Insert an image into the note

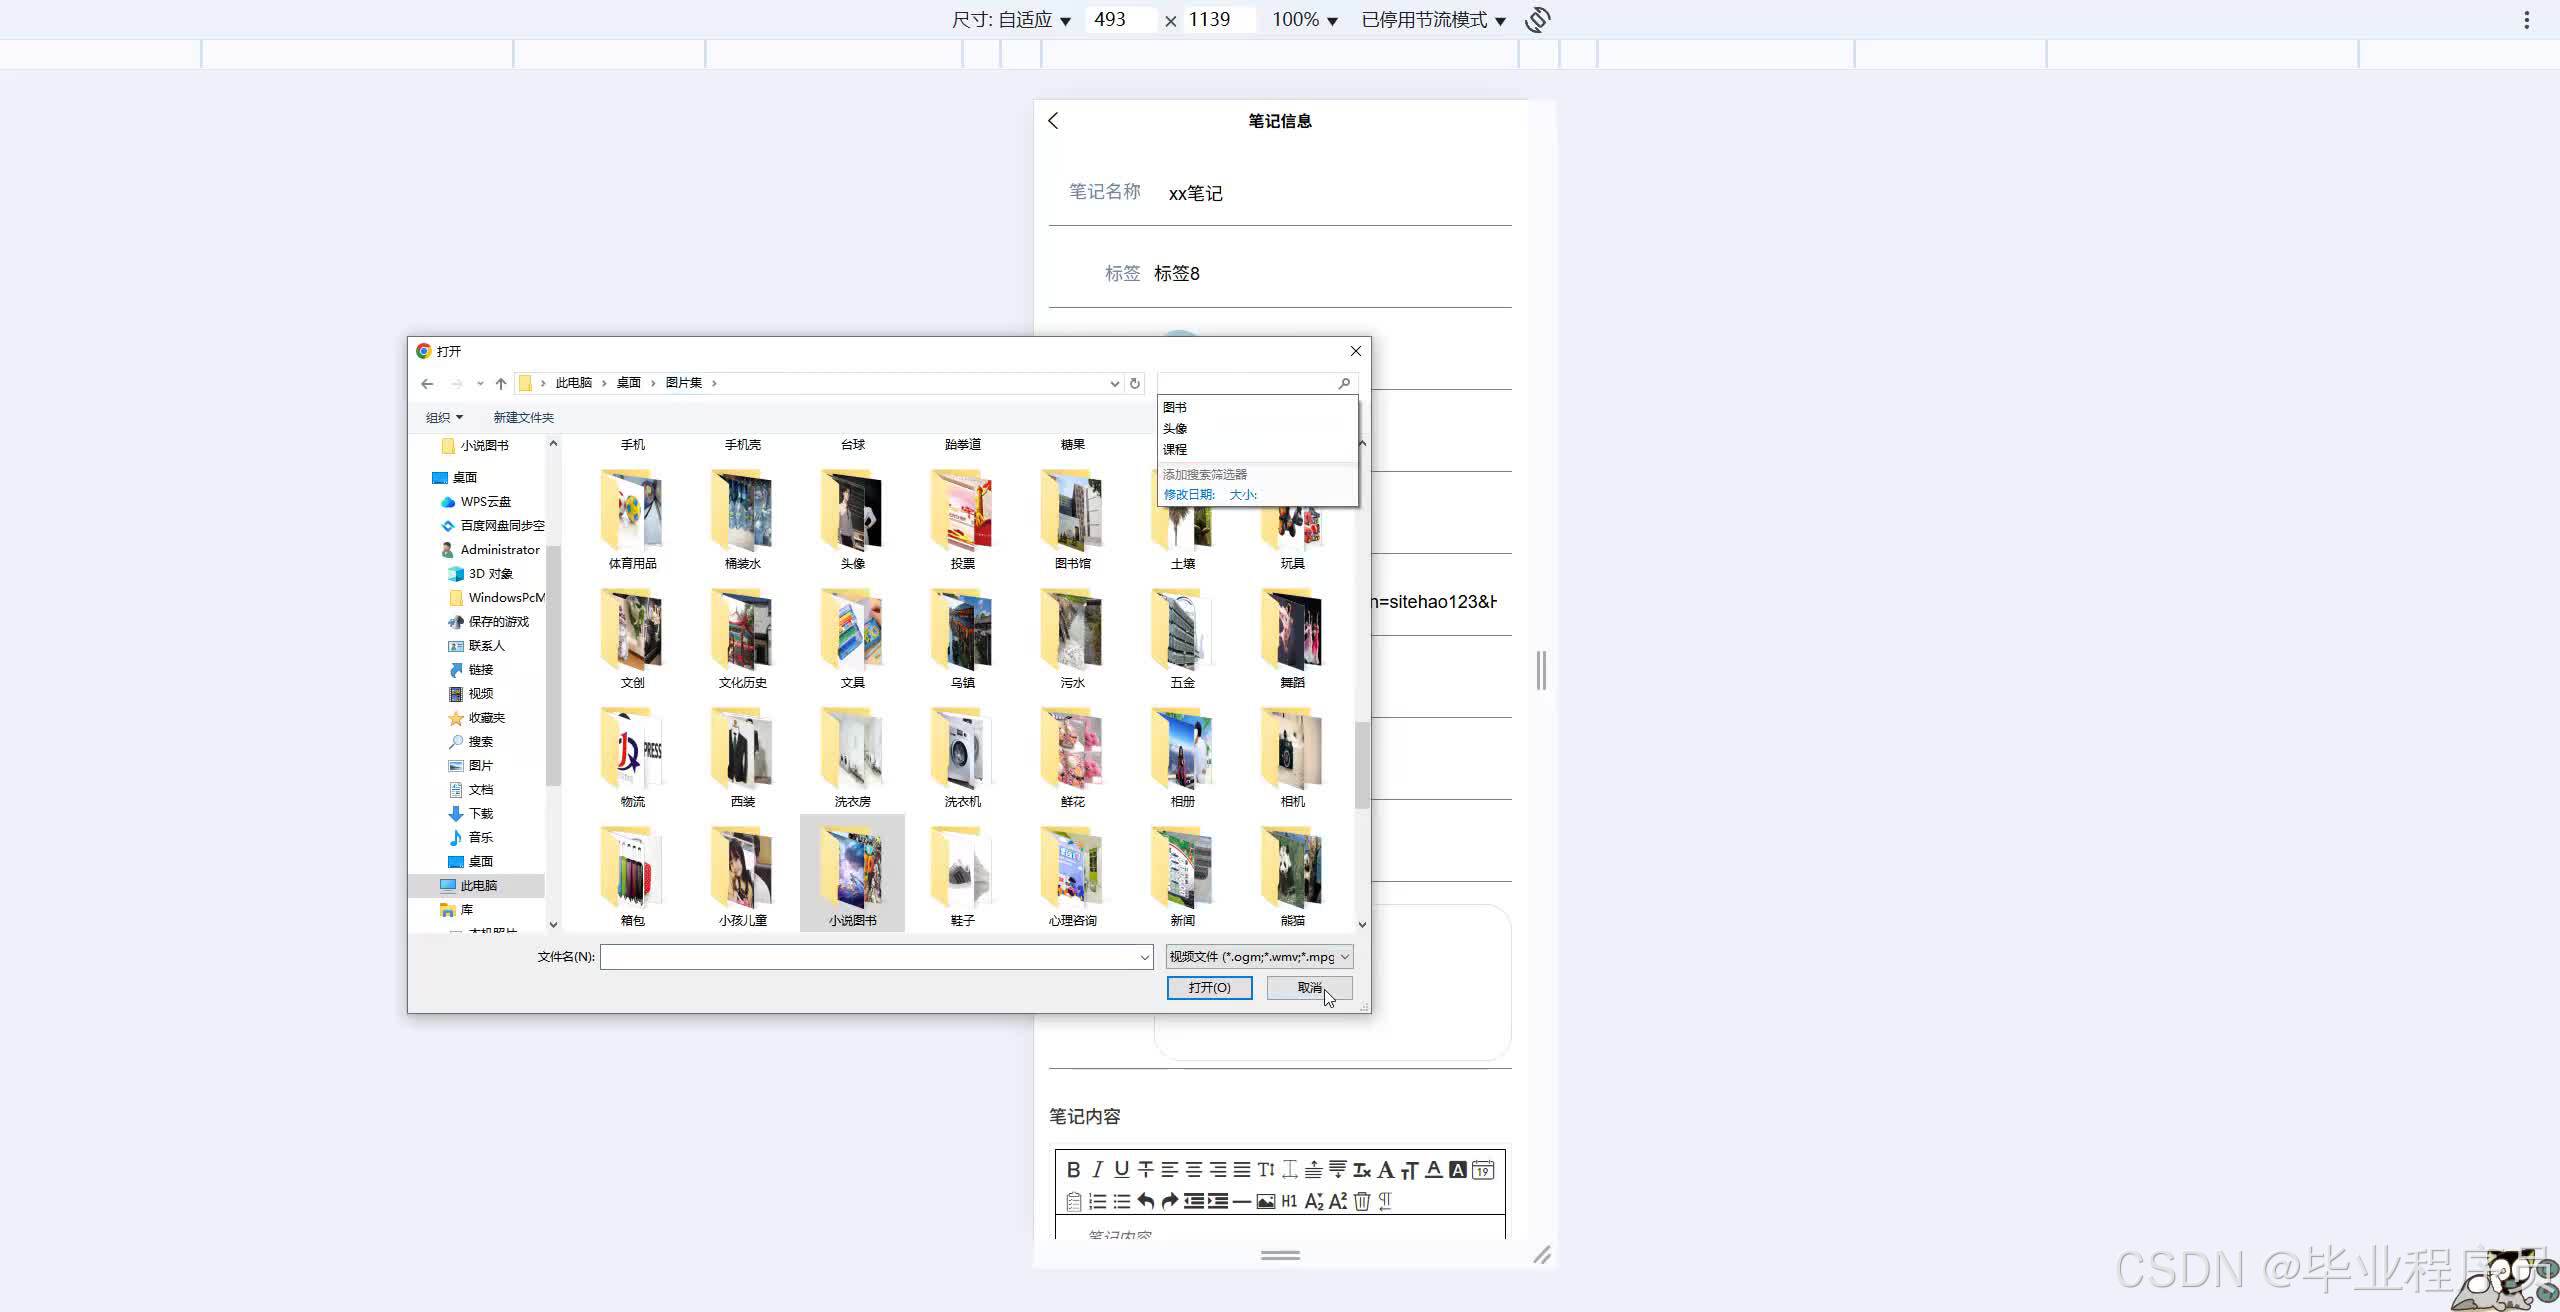pos(1265,1201)
